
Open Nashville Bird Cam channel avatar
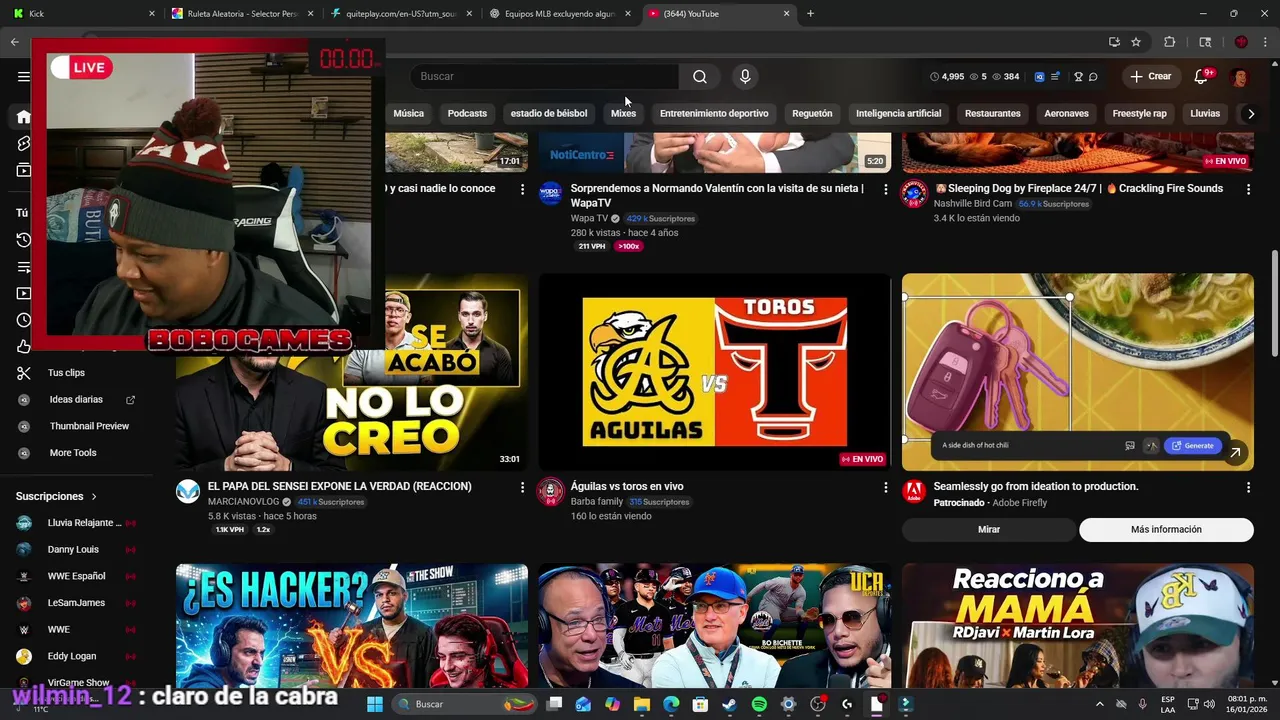[914, 193]
